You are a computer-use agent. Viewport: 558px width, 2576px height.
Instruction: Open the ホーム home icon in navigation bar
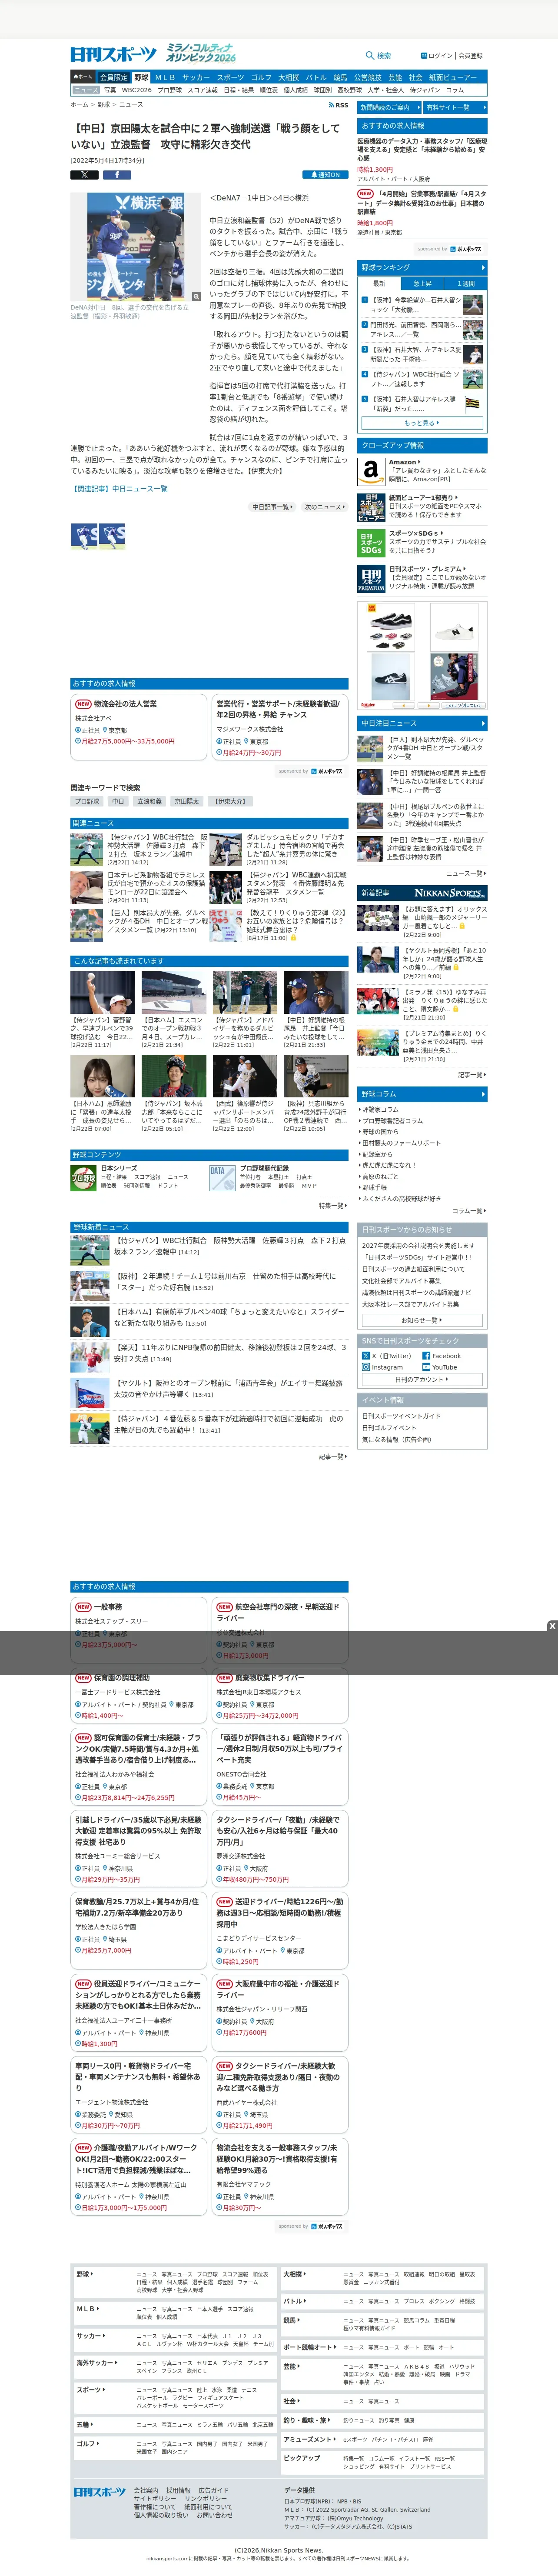coord(83,77)
